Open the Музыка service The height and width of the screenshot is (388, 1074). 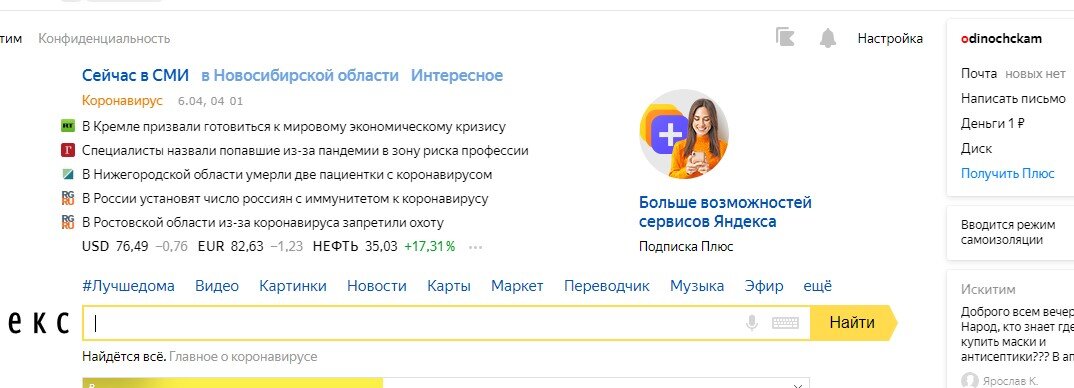tap(697, 286)
